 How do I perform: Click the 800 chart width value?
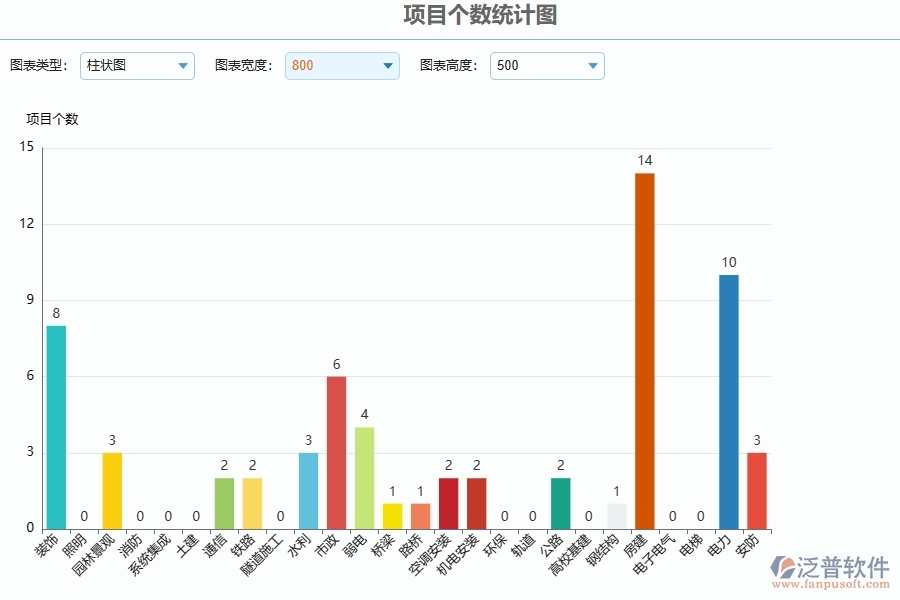(x=300, y=66)
